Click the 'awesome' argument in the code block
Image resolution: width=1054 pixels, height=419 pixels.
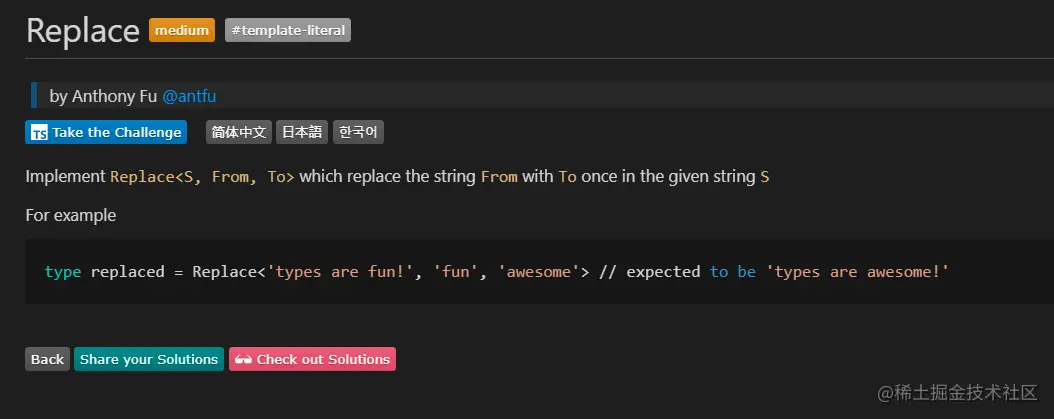tap(538, 271)
